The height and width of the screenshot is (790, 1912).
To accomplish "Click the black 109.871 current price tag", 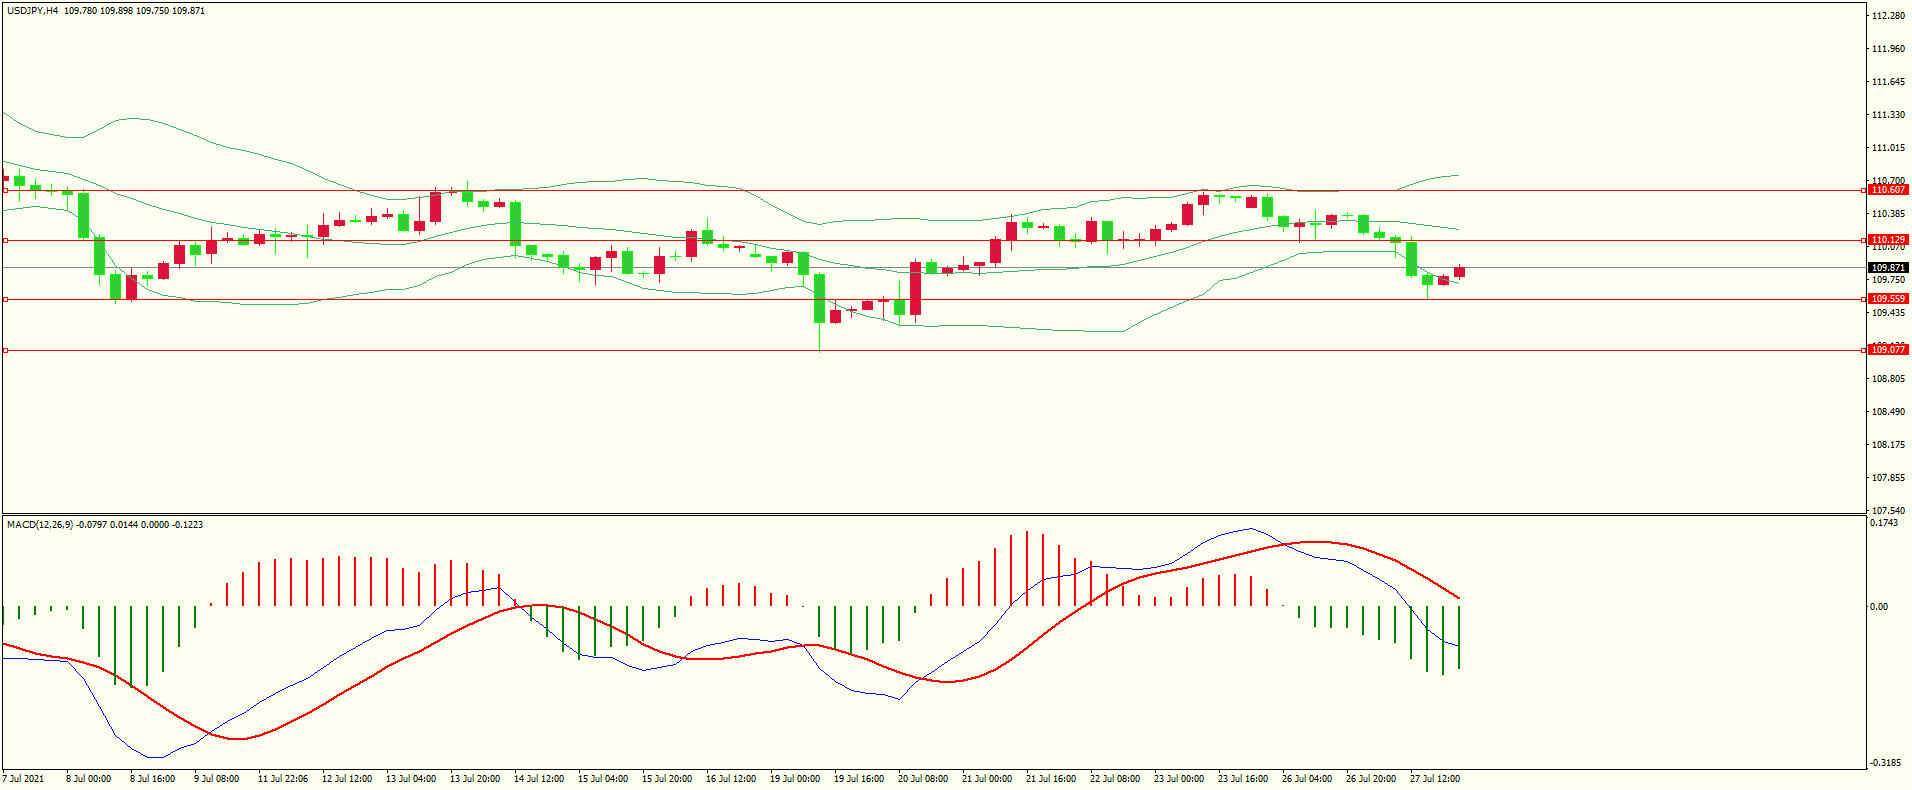I will click(1888, 268).
